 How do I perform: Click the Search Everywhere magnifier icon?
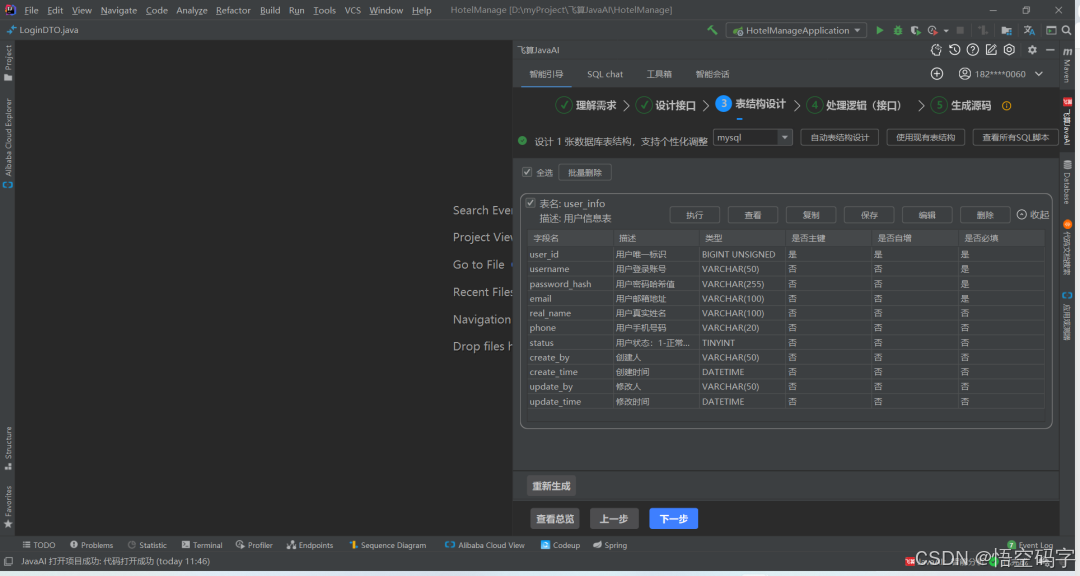(x=1066, y=30)
